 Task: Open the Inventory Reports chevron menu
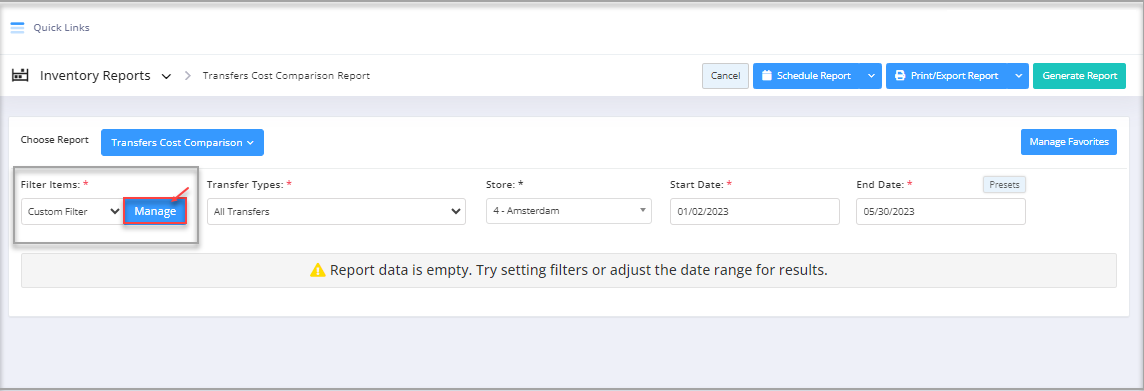pyautogui.click(x=166, y=76)
